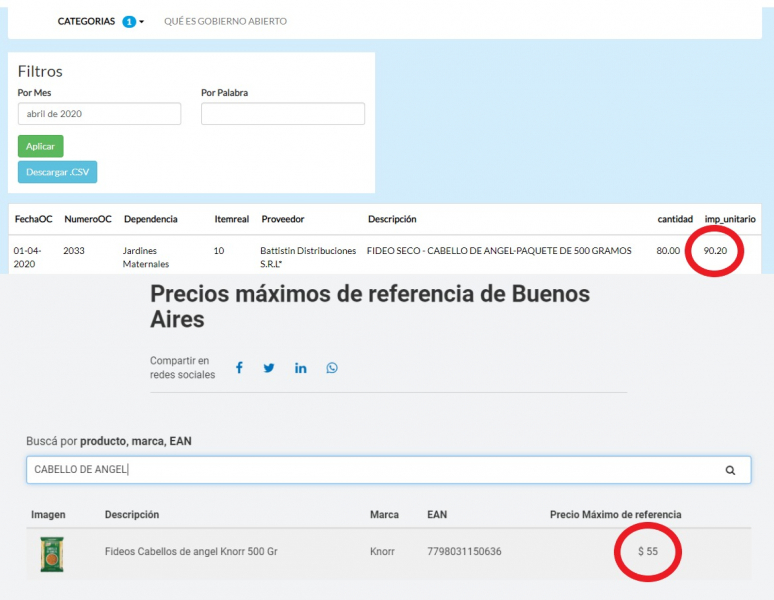This screenshot has width=774, height=600.
Task: Share on Facebook icon
Action: (x=239, y=368)
